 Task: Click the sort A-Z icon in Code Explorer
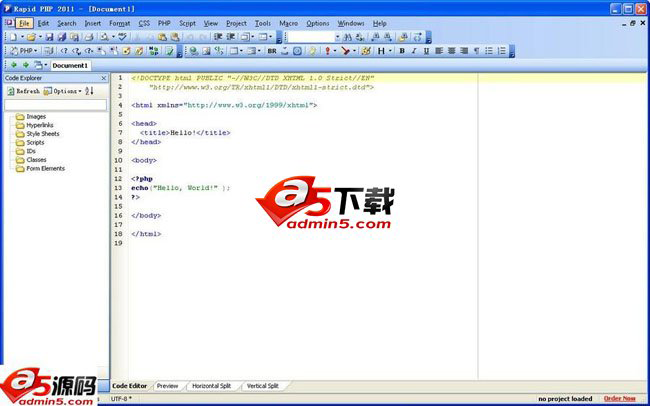[89, 91]
